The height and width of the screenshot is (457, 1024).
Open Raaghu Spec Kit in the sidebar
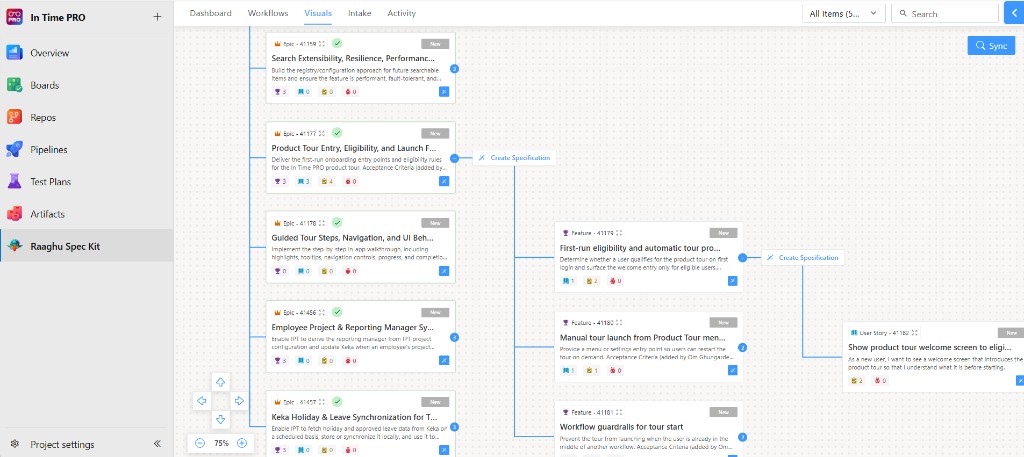coord(86,246)
